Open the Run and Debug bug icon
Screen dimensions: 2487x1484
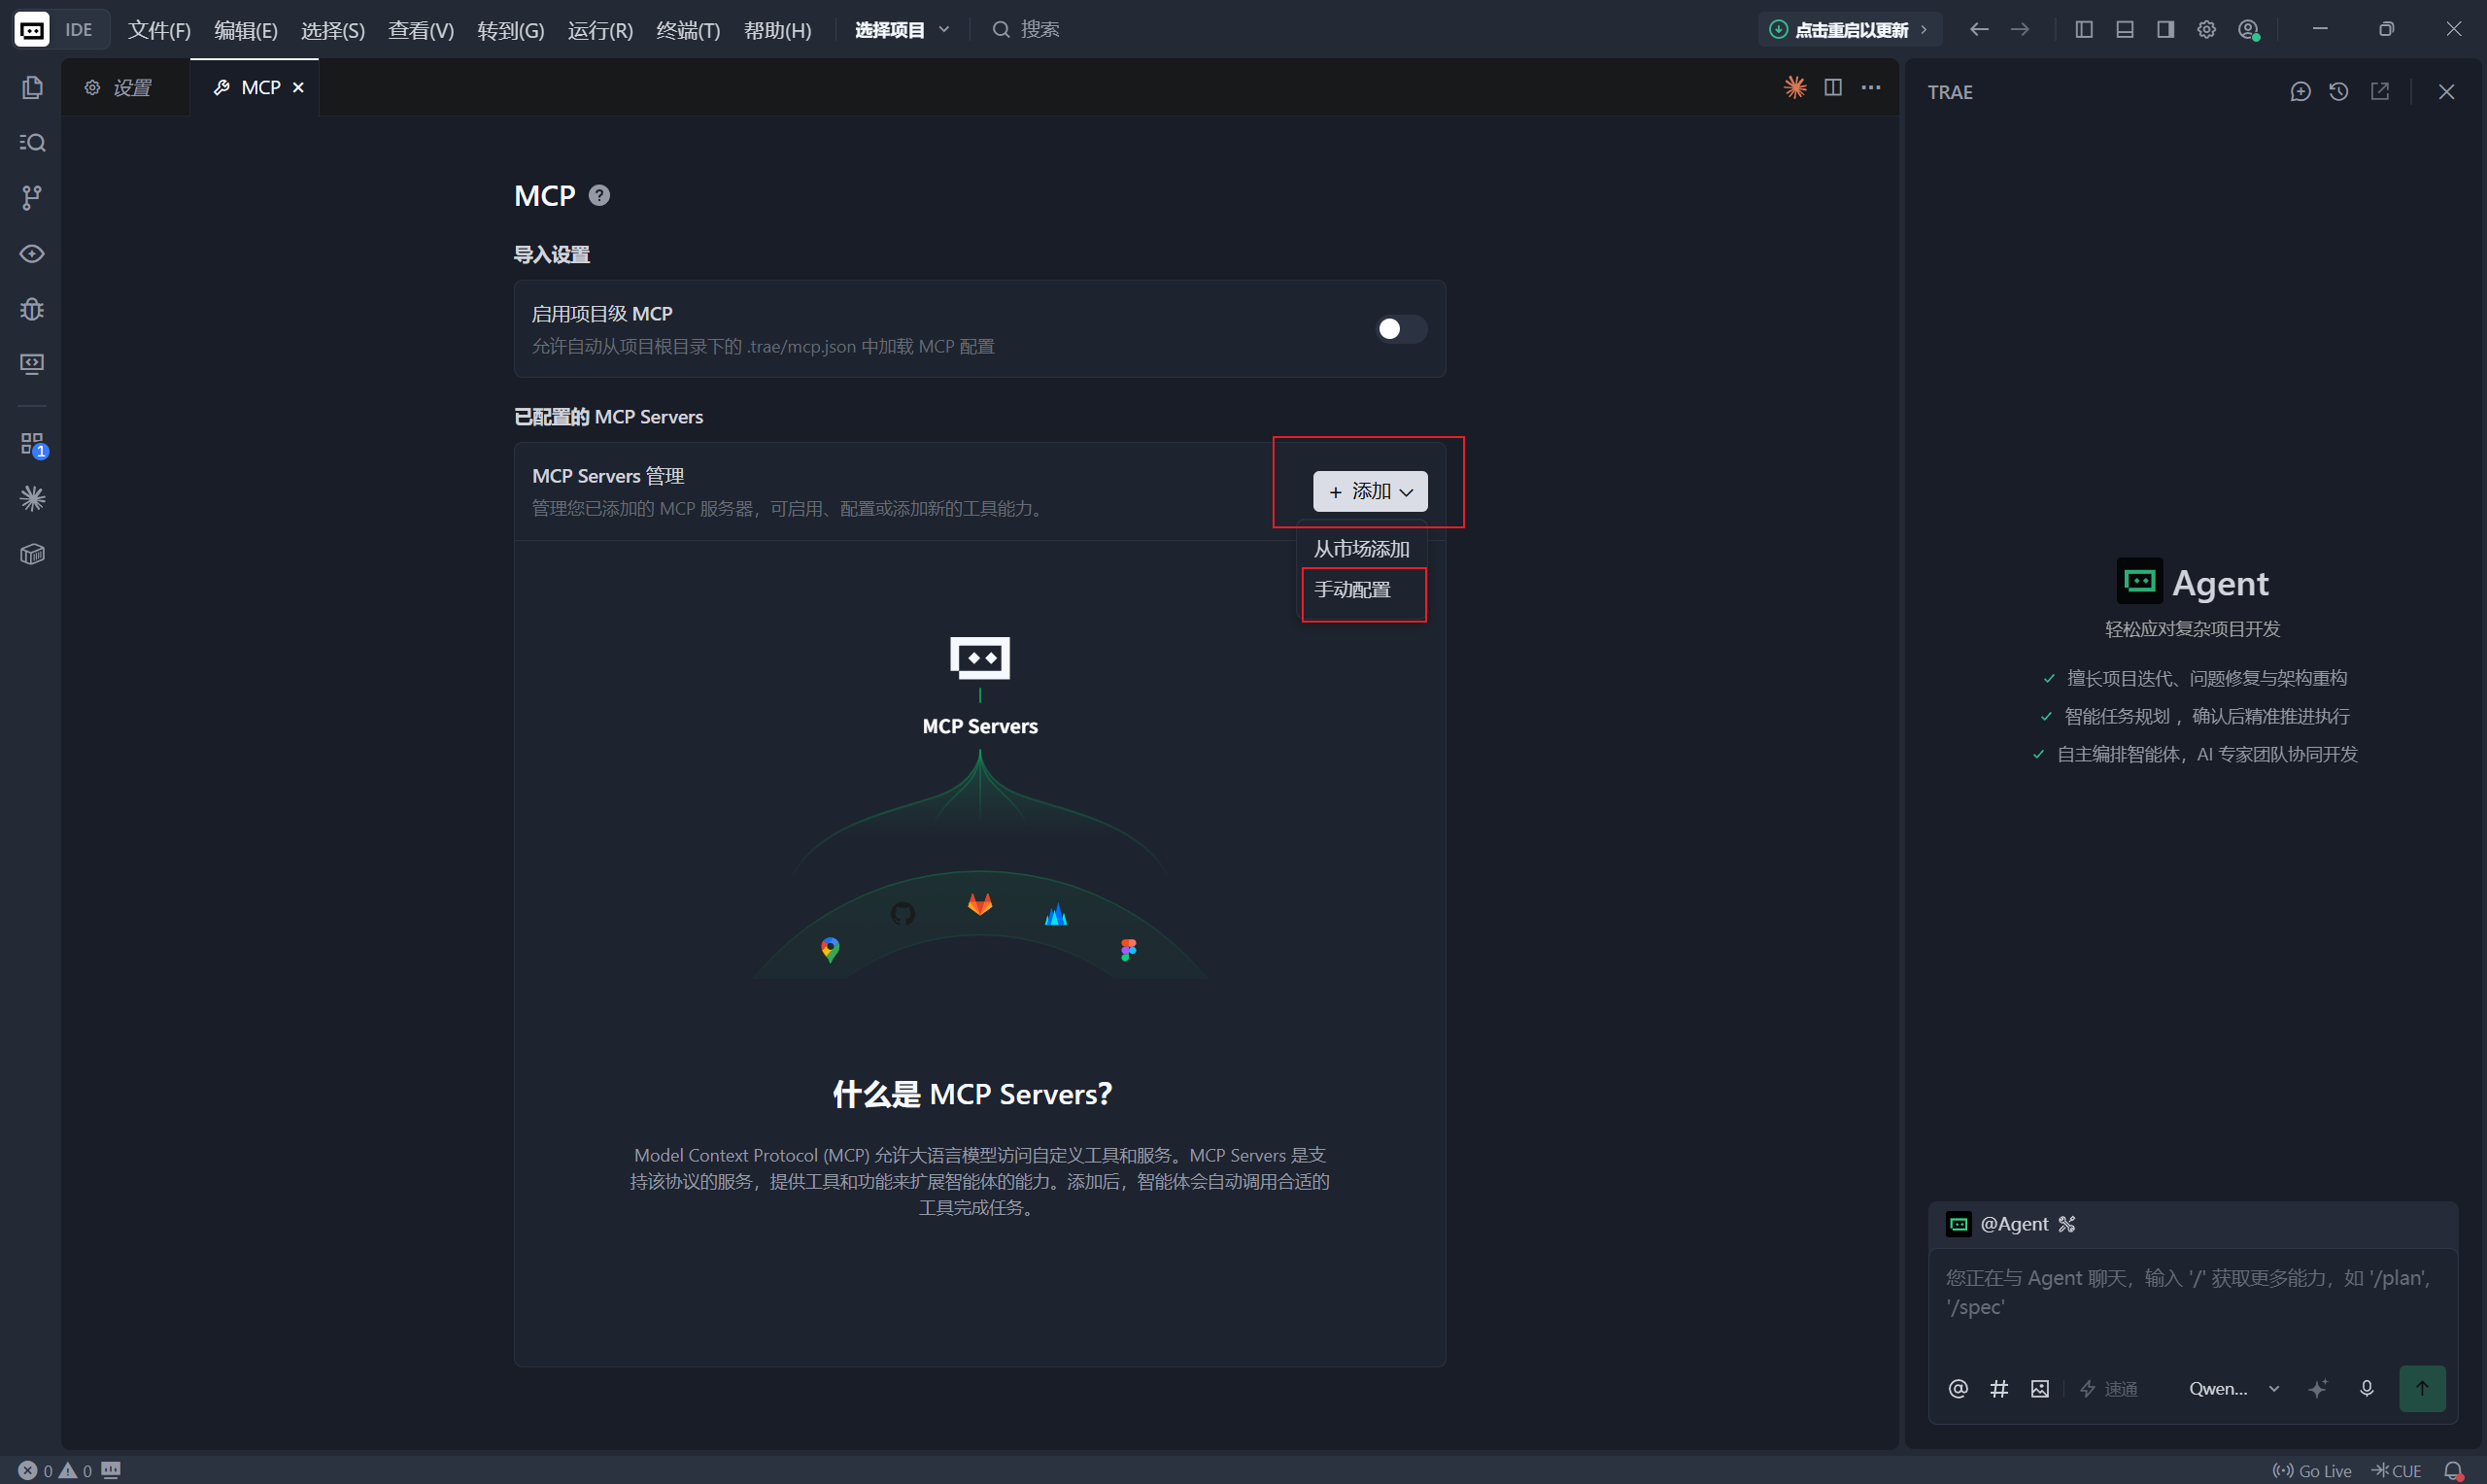coord(32,309)
